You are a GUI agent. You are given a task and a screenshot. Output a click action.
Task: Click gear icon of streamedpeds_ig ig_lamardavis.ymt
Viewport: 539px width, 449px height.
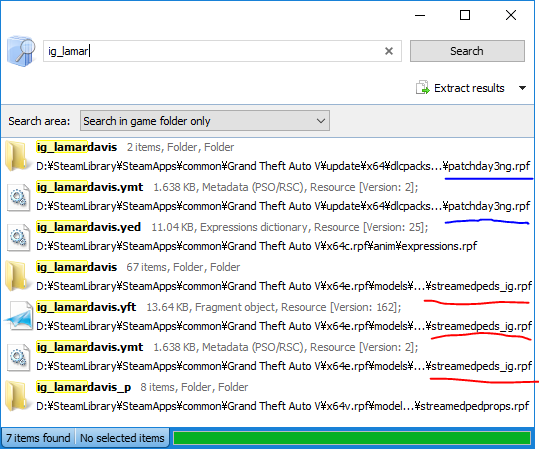[x=18, y=357]
